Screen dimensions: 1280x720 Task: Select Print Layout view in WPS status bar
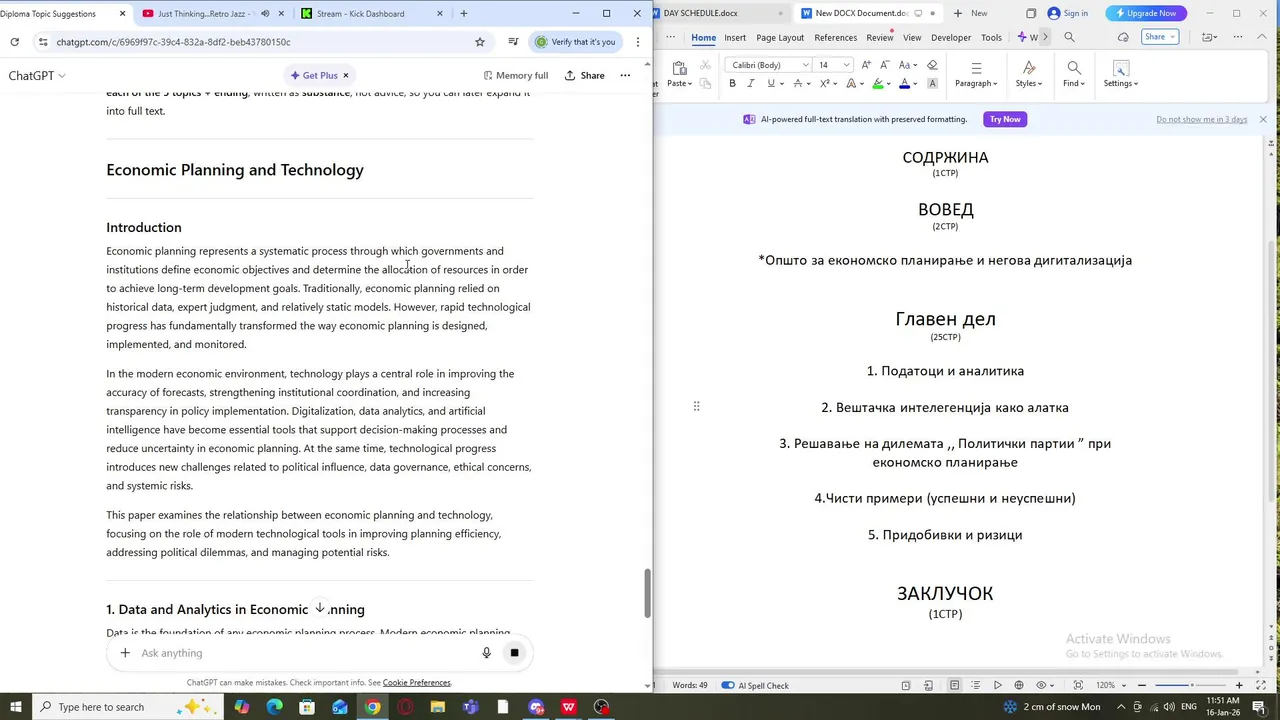click(x=954, y=685)
